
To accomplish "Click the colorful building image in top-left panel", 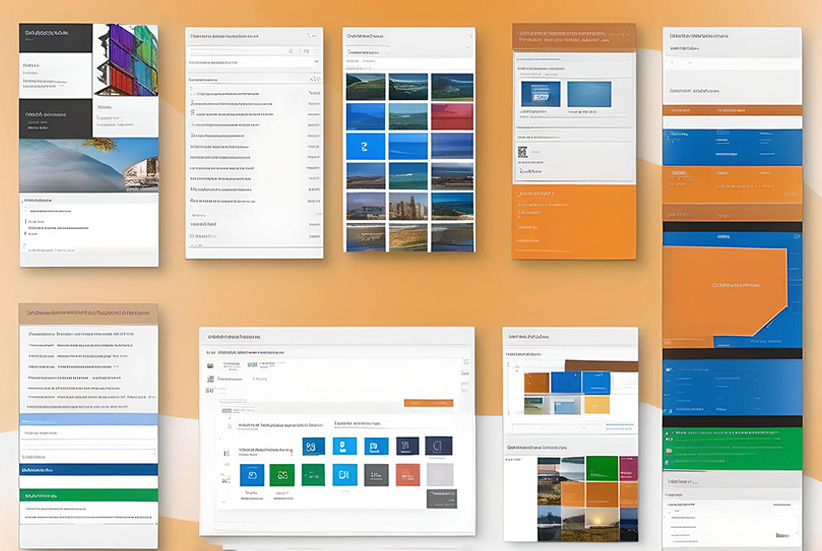I will [126, 58].
